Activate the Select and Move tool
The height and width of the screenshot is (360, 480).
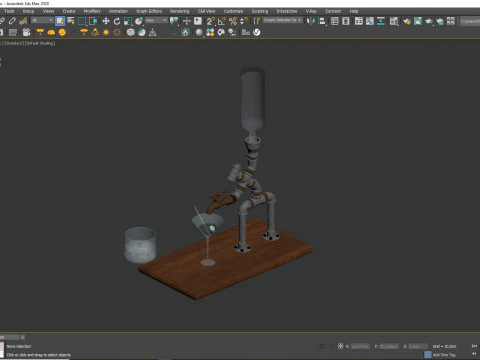tap(106, 21)
